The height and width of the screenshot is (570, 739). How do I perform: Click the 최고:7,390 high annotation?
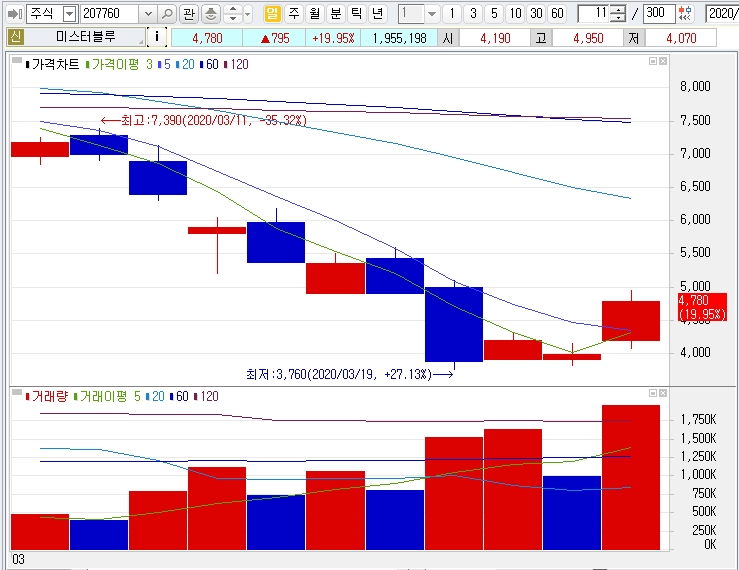(x=204, y=121)
